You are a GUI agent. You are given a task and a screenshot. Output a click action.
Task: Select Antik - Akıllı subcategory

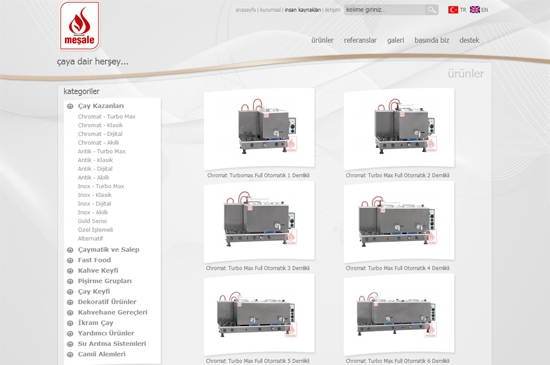point(94,177)
